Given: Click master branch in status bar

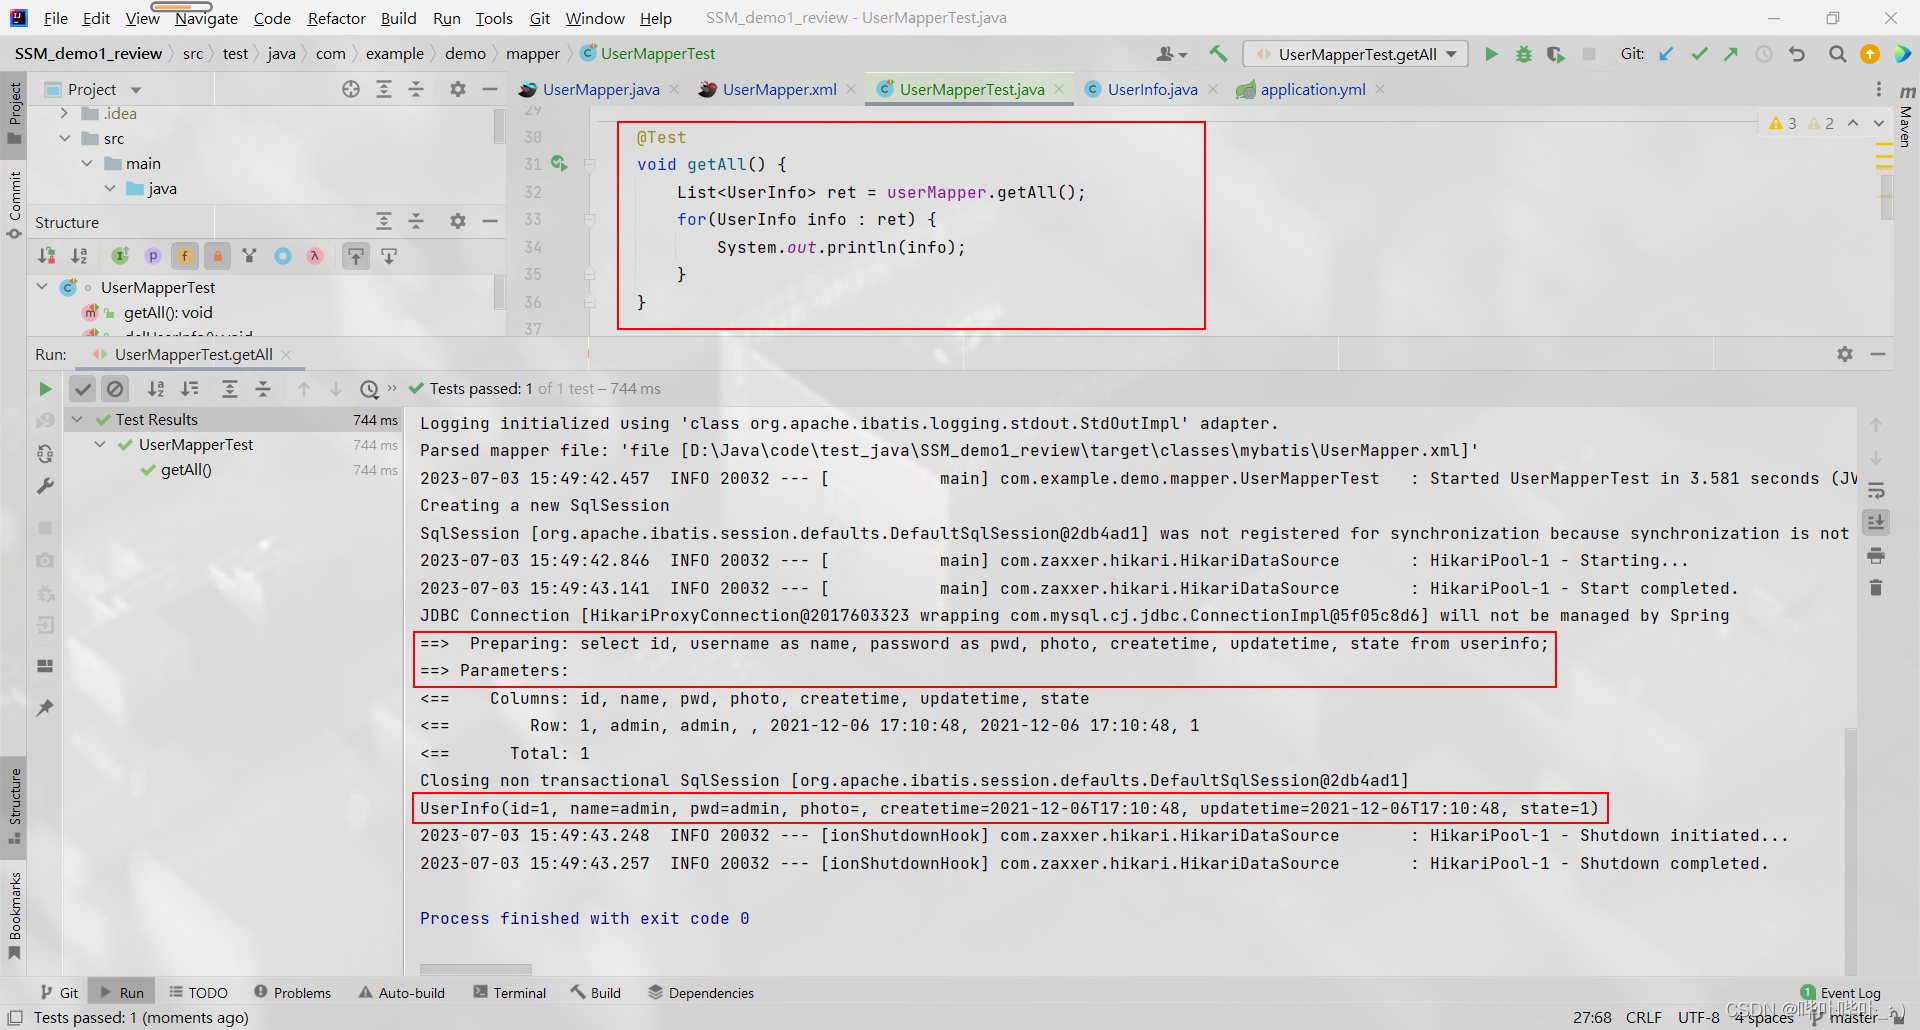Looking at the screenshot, I should pos(1845,1018).
